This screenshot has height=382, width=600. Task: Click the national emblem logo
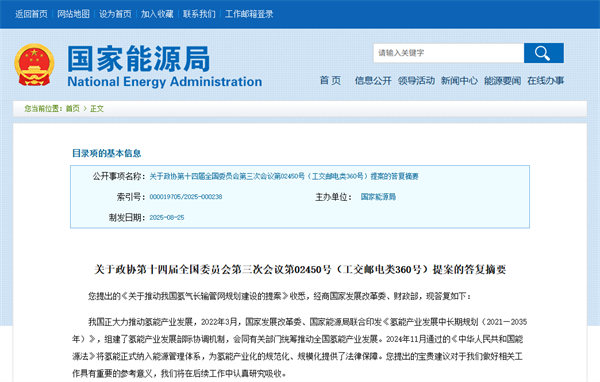tap(34, 65)
